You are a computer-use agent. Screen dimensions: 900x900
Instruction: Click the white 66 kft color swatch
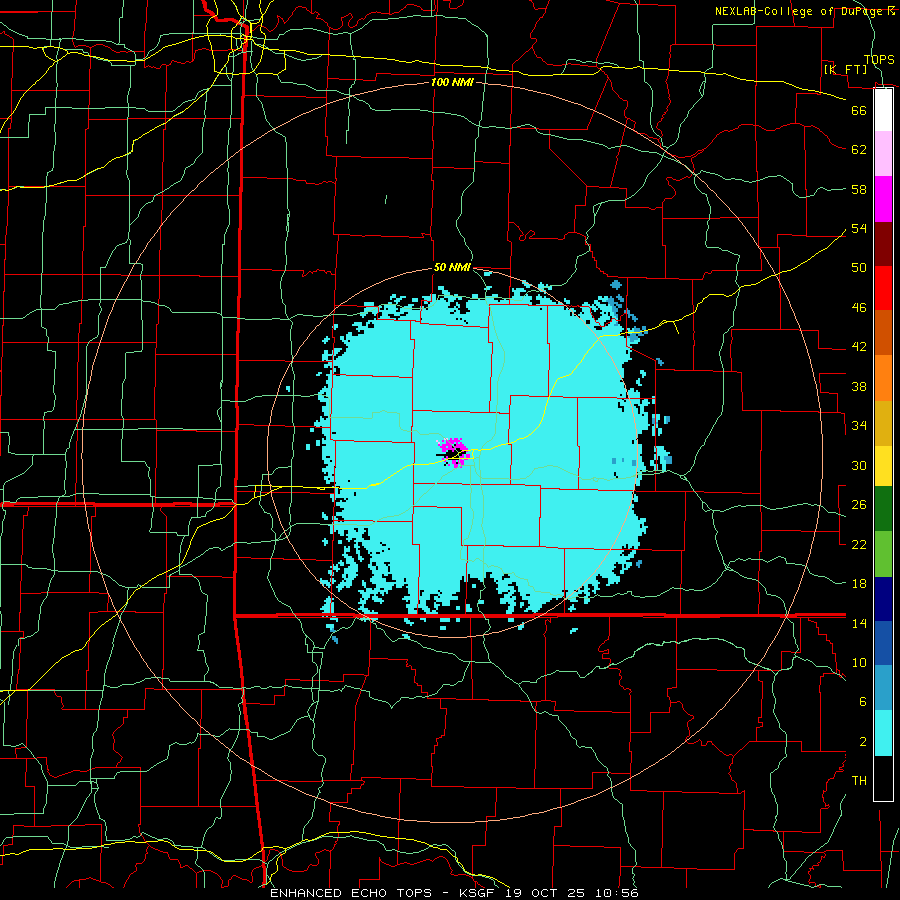pyautogui.click(x=883, y=110)
